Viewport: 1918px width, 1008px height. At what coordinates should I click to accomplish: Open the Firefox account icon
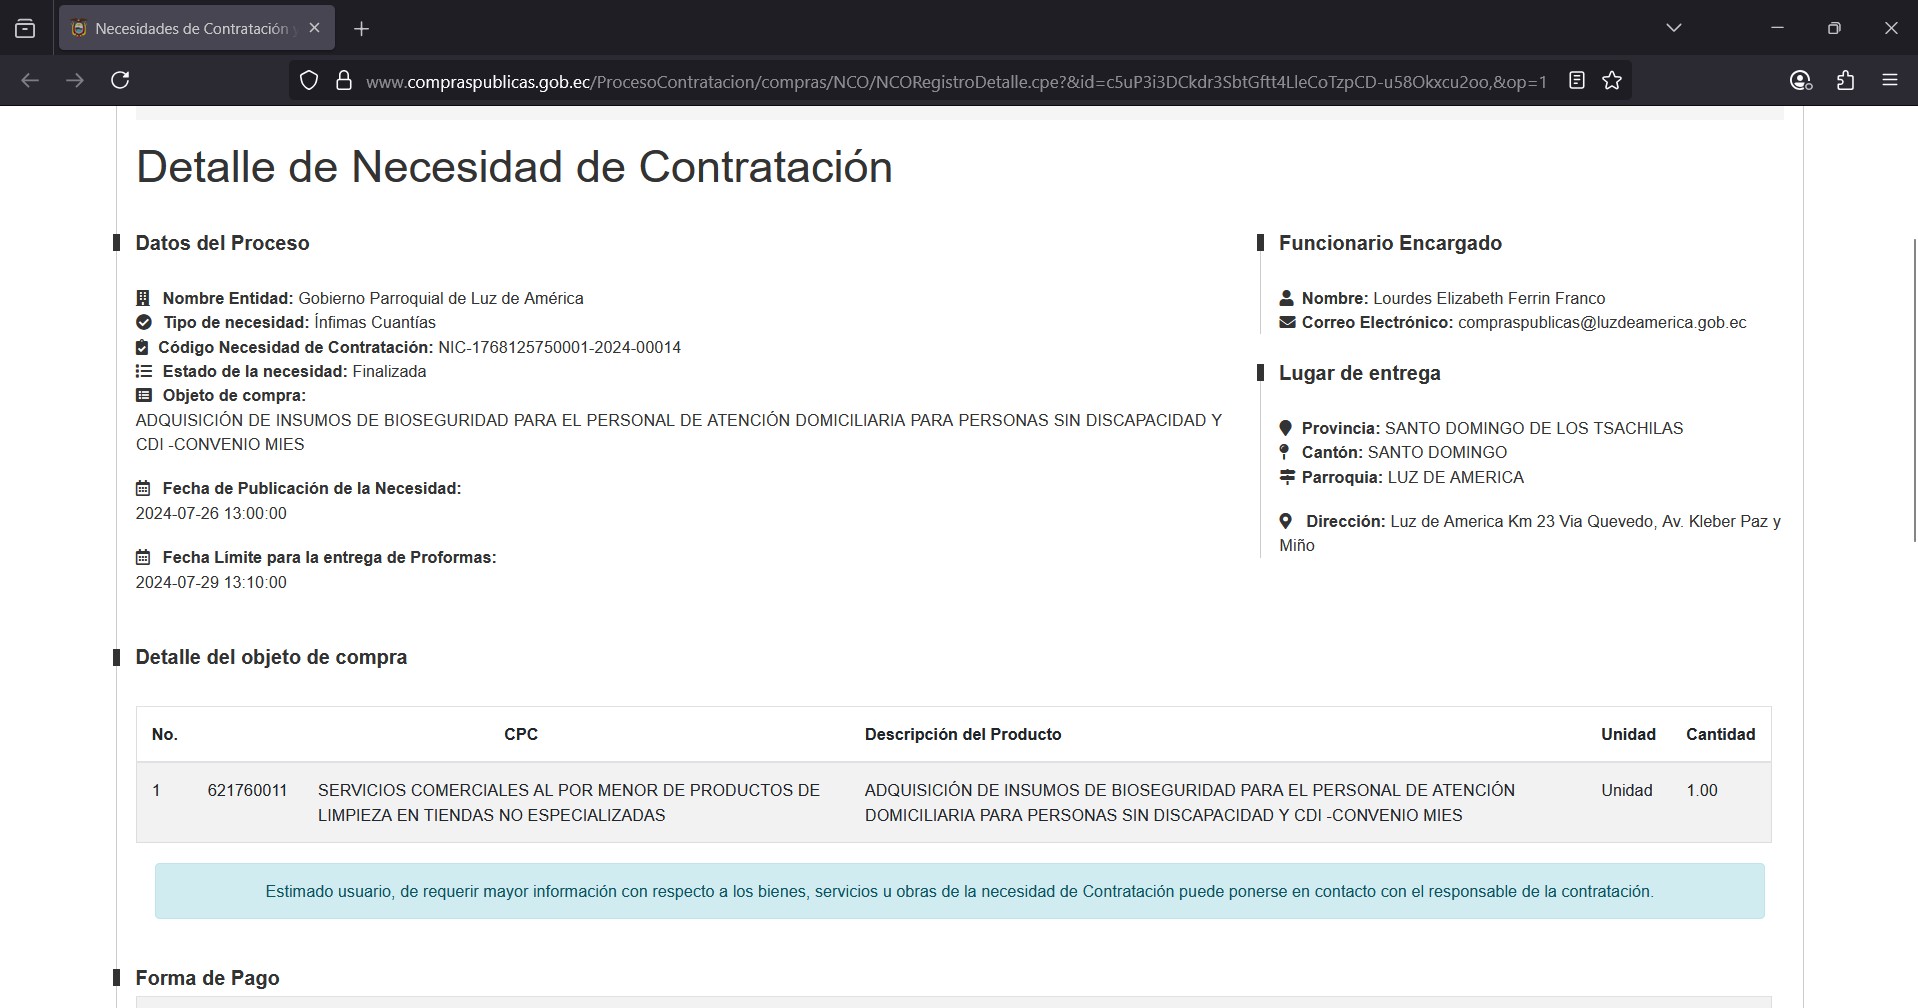click(1801, 81)
